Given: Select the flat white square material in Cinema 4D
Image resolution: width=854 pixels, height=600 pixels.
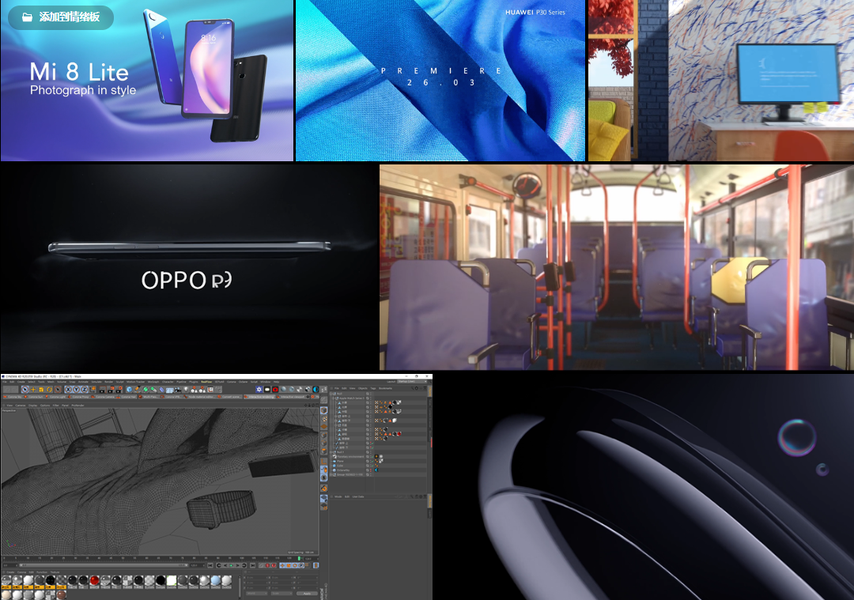Looking at the screenshot, I should coord(172,580).
